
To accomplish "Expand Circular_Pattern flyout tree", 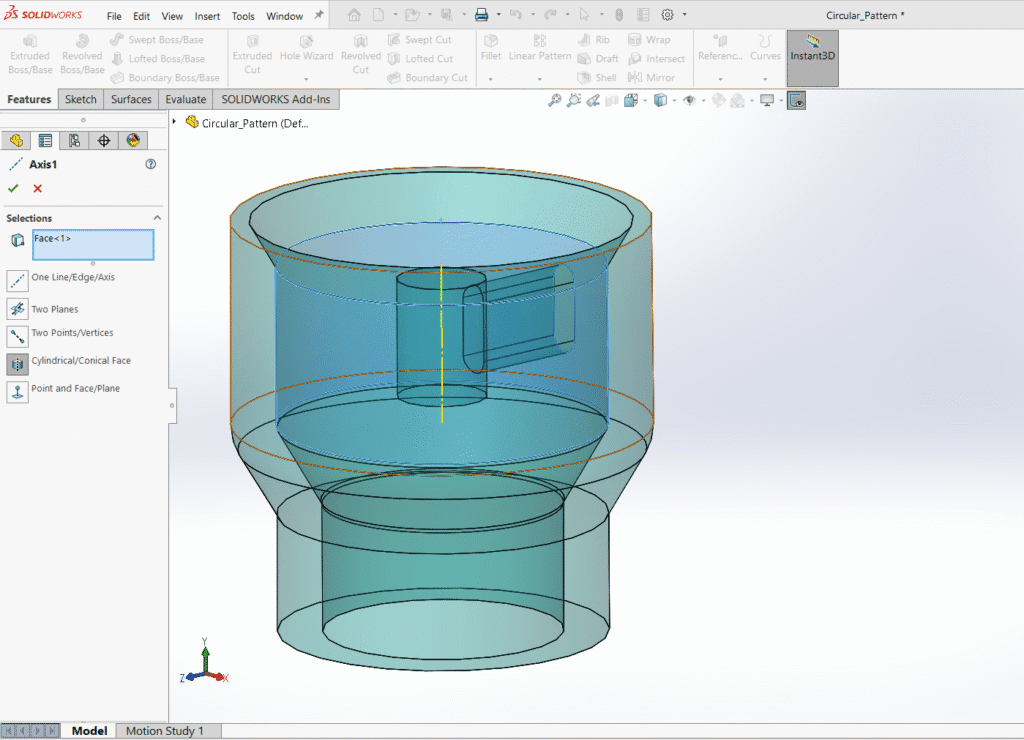I will 174,122.
